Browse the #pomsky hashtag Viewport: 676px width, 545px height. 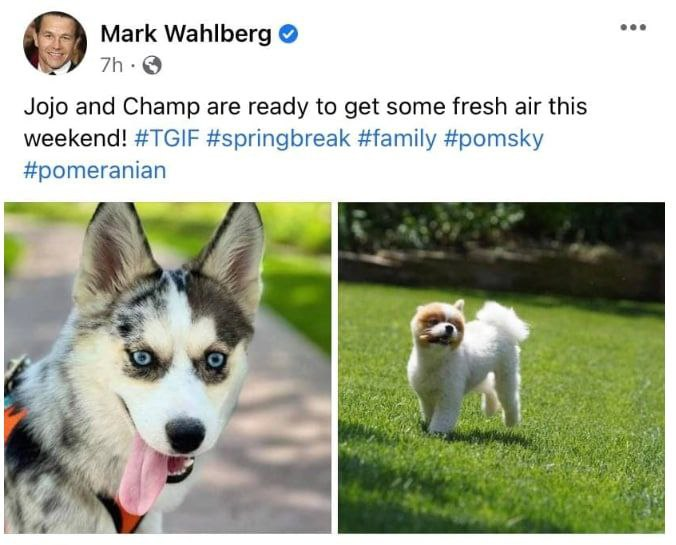[493, 139]
